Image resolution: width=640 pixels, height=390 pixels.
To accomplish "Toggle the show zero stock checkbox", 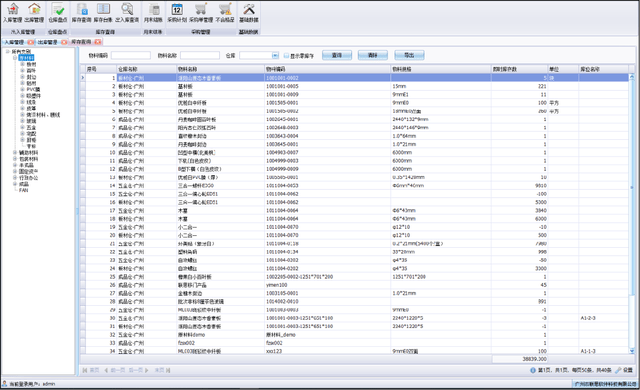I will click(x=286, y=55).
